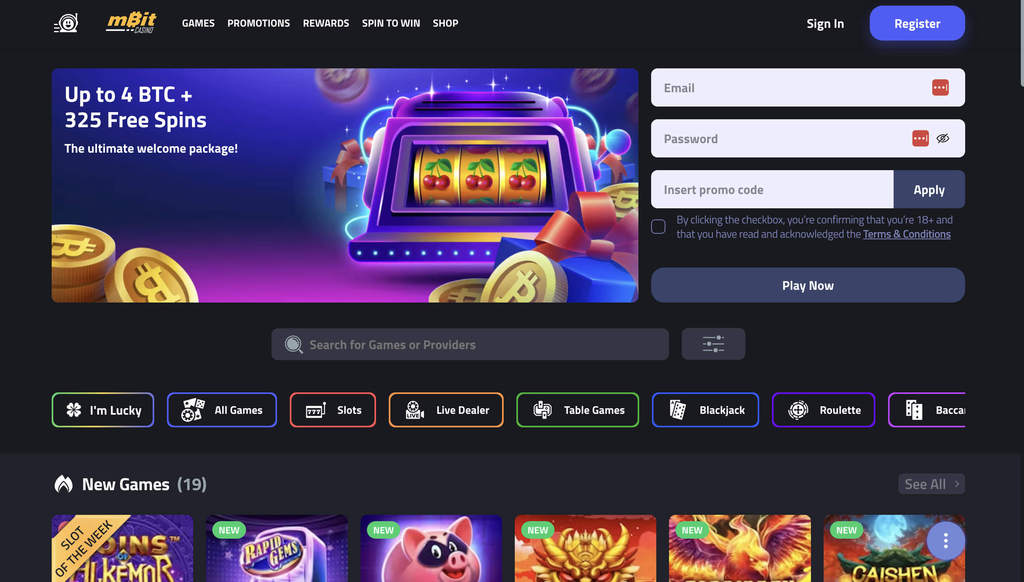Go to SPIN TO WIN page
Viewport: 1024px width, 582px height.
[391, 23]
